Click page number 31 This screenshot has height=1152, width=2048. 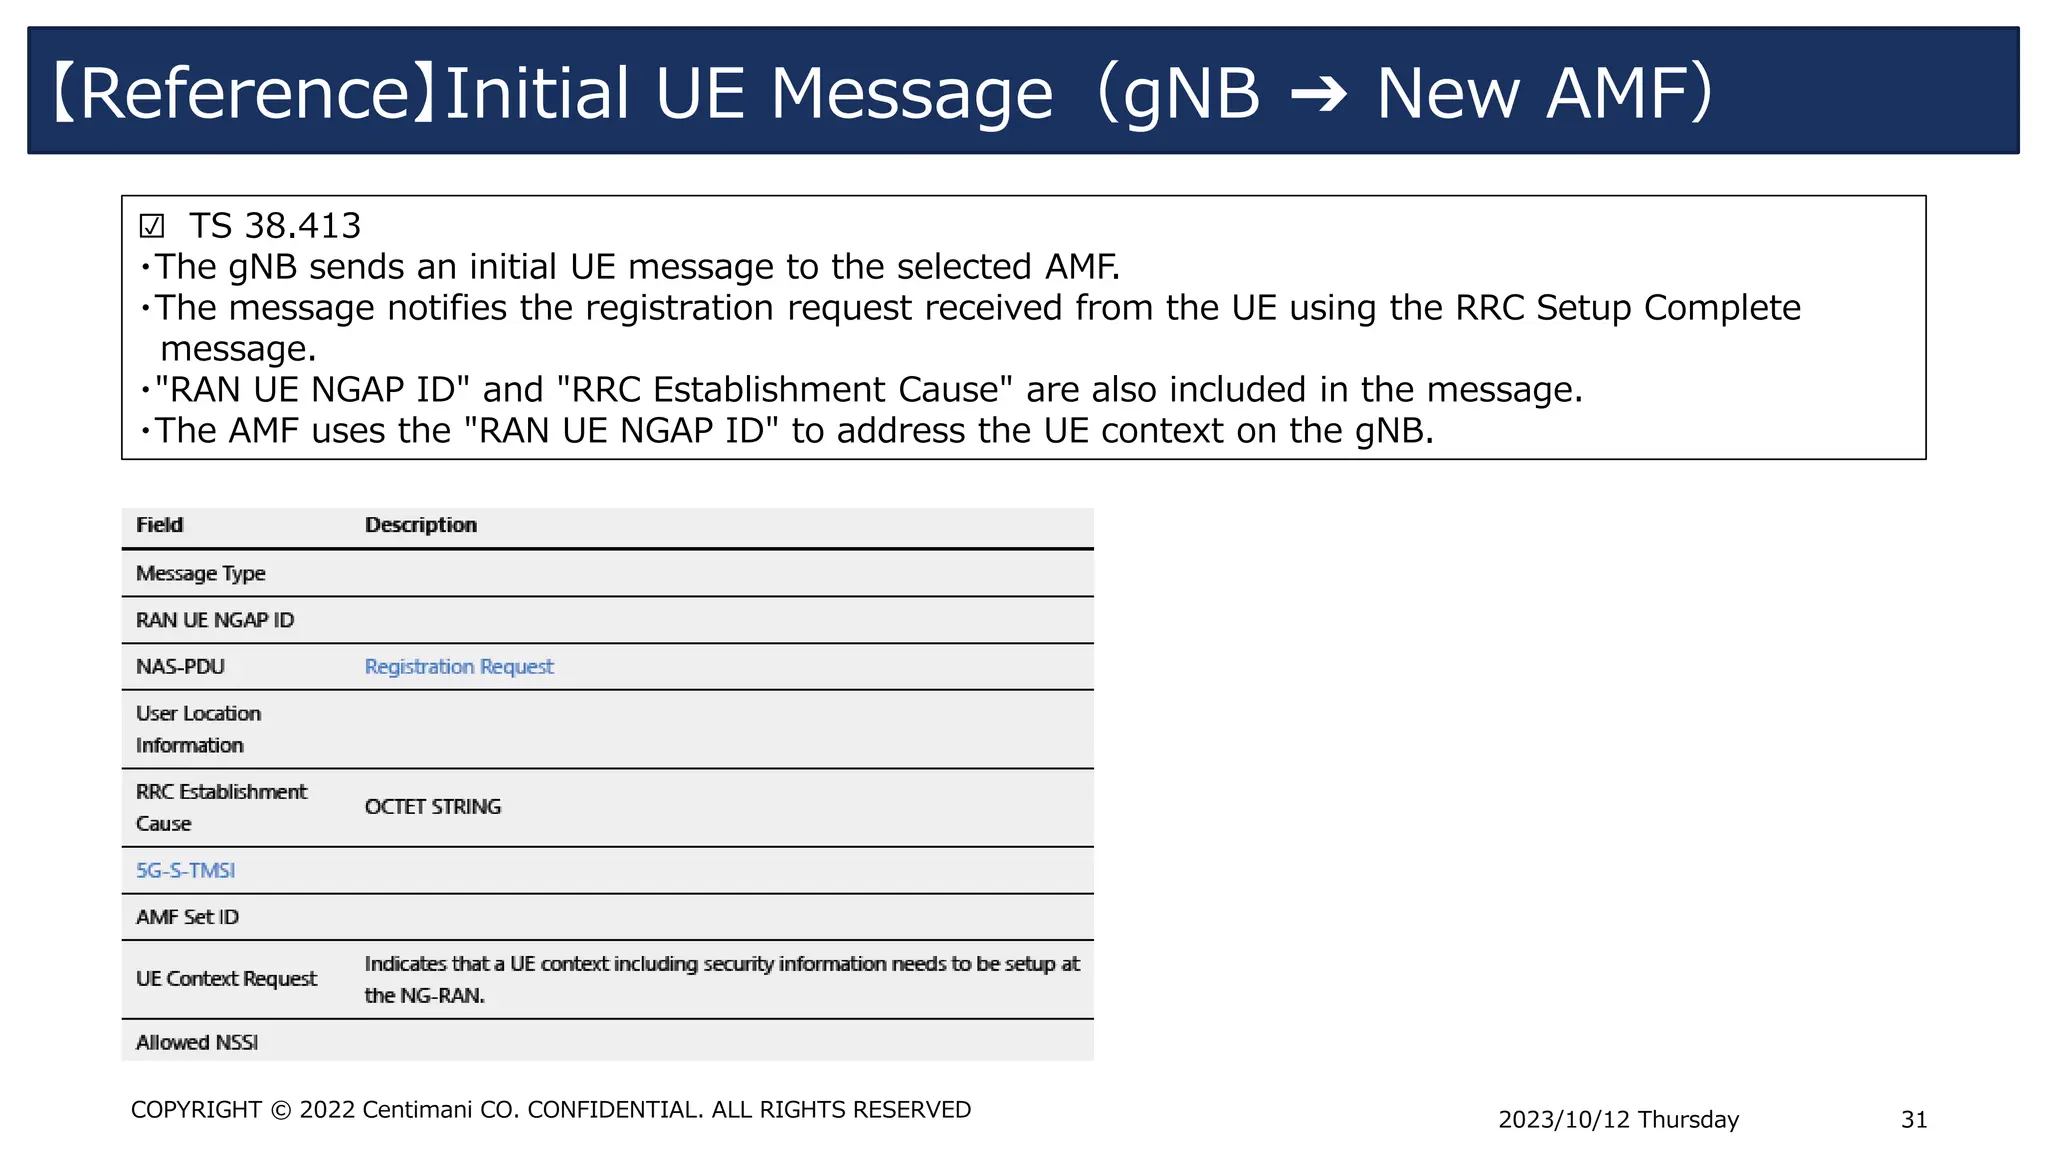pyautogui.click(x=1913, y=1120)
